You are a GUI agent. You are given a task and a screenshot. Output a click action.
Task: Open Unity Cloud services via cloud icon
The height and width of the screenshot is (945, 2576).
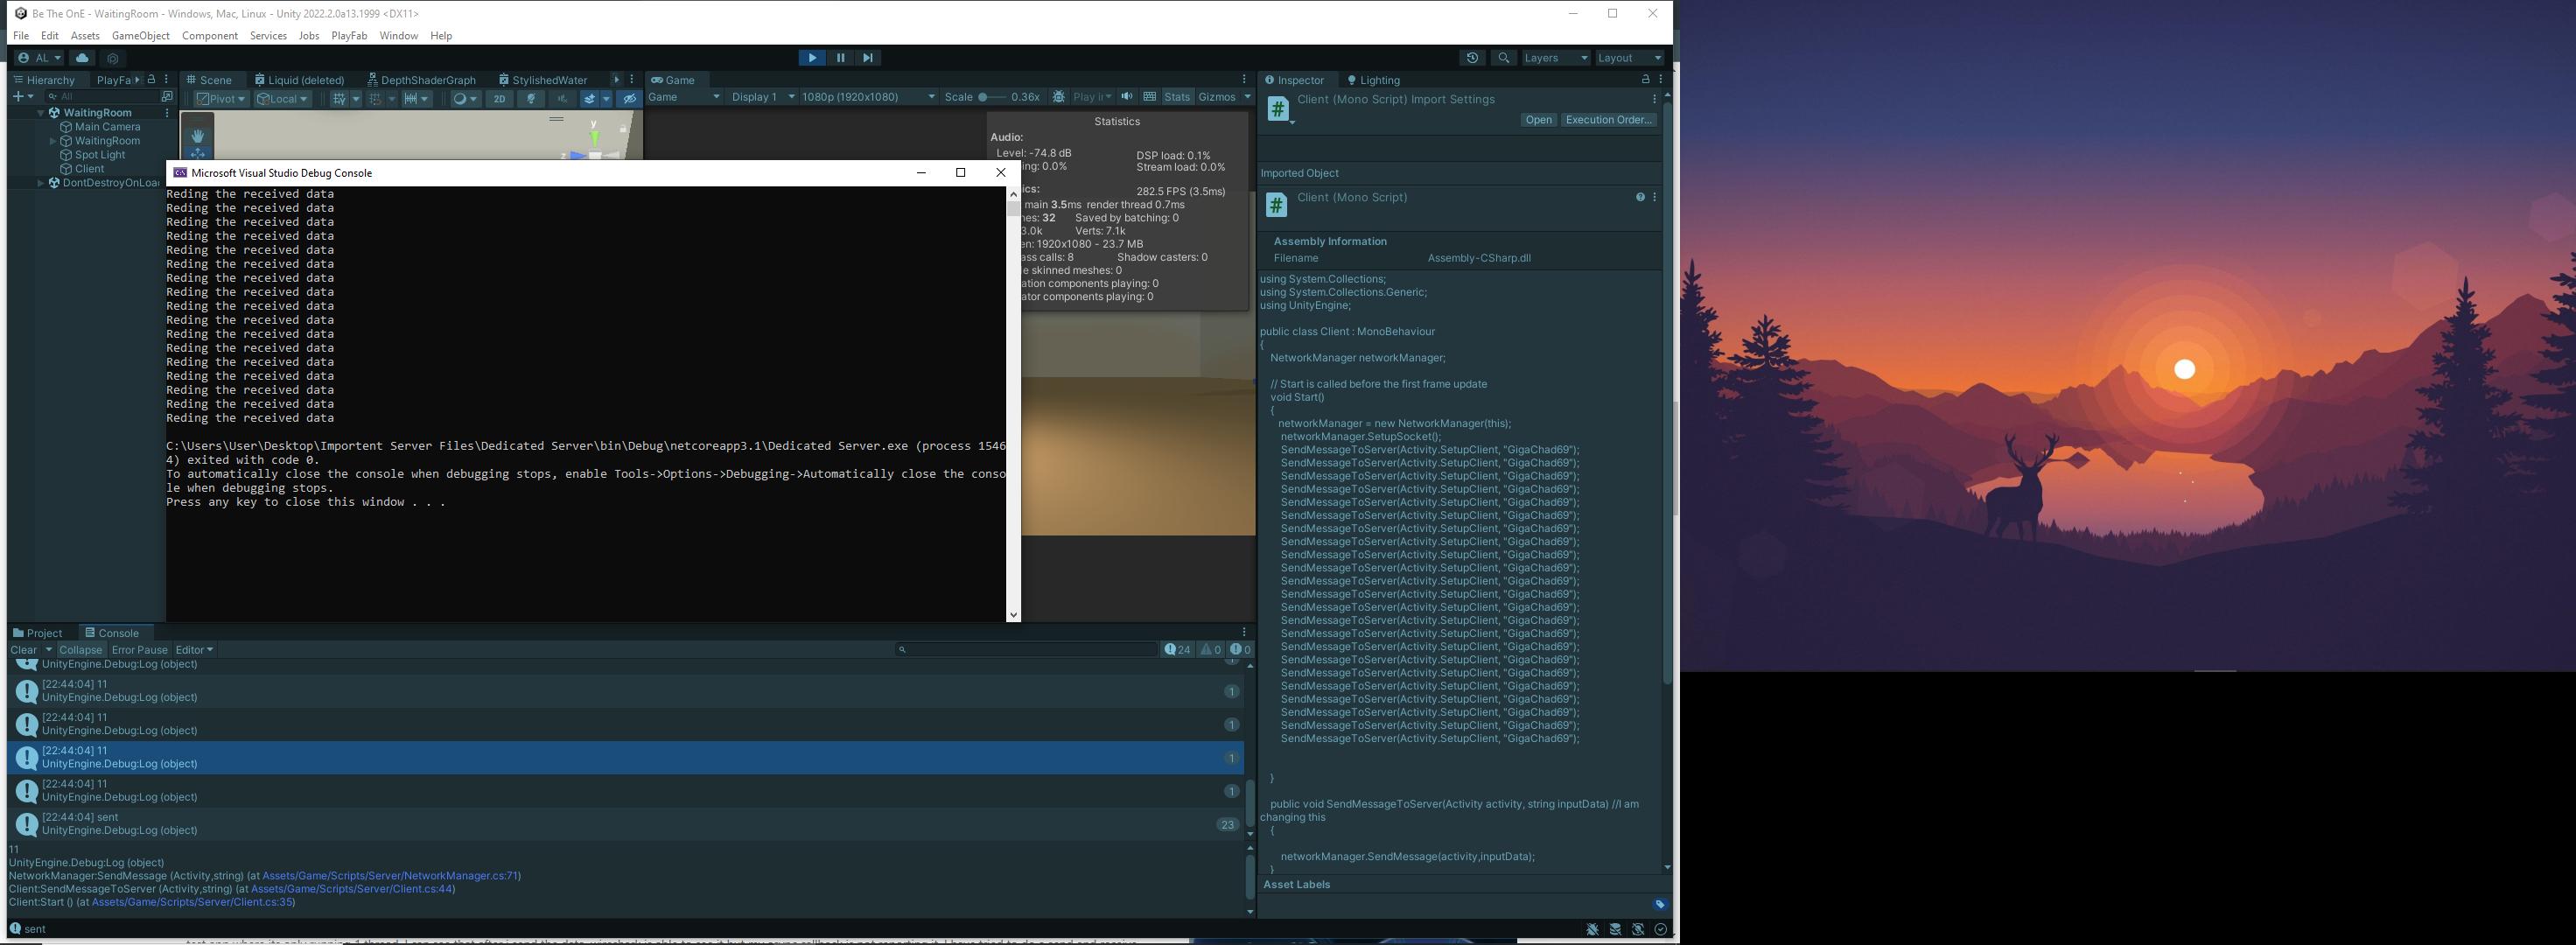(x=82, y=58)
